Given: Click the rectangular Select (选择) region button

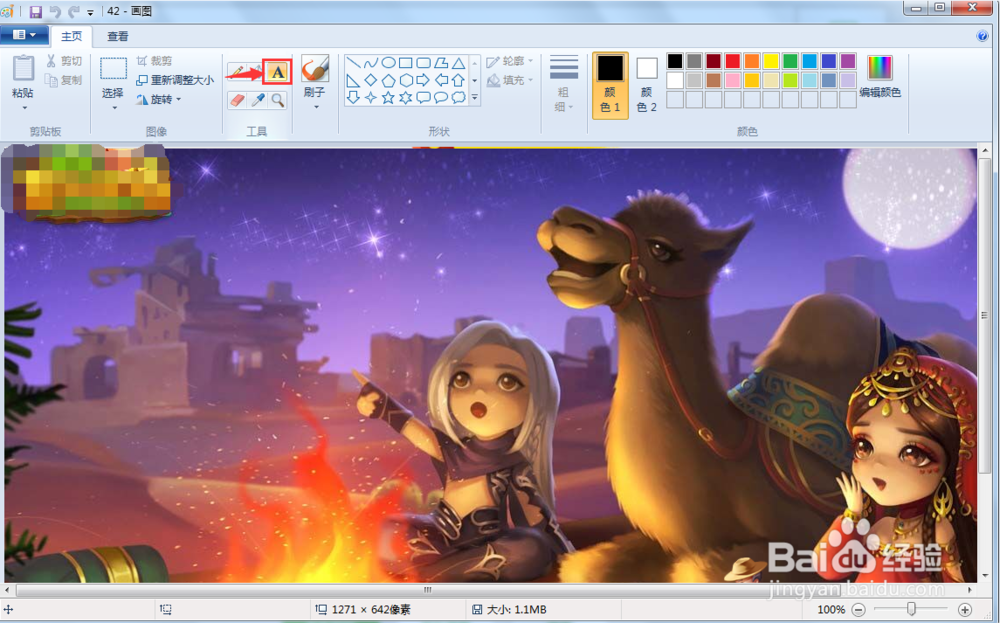Looking at the screenshot, I should point(113,78).
